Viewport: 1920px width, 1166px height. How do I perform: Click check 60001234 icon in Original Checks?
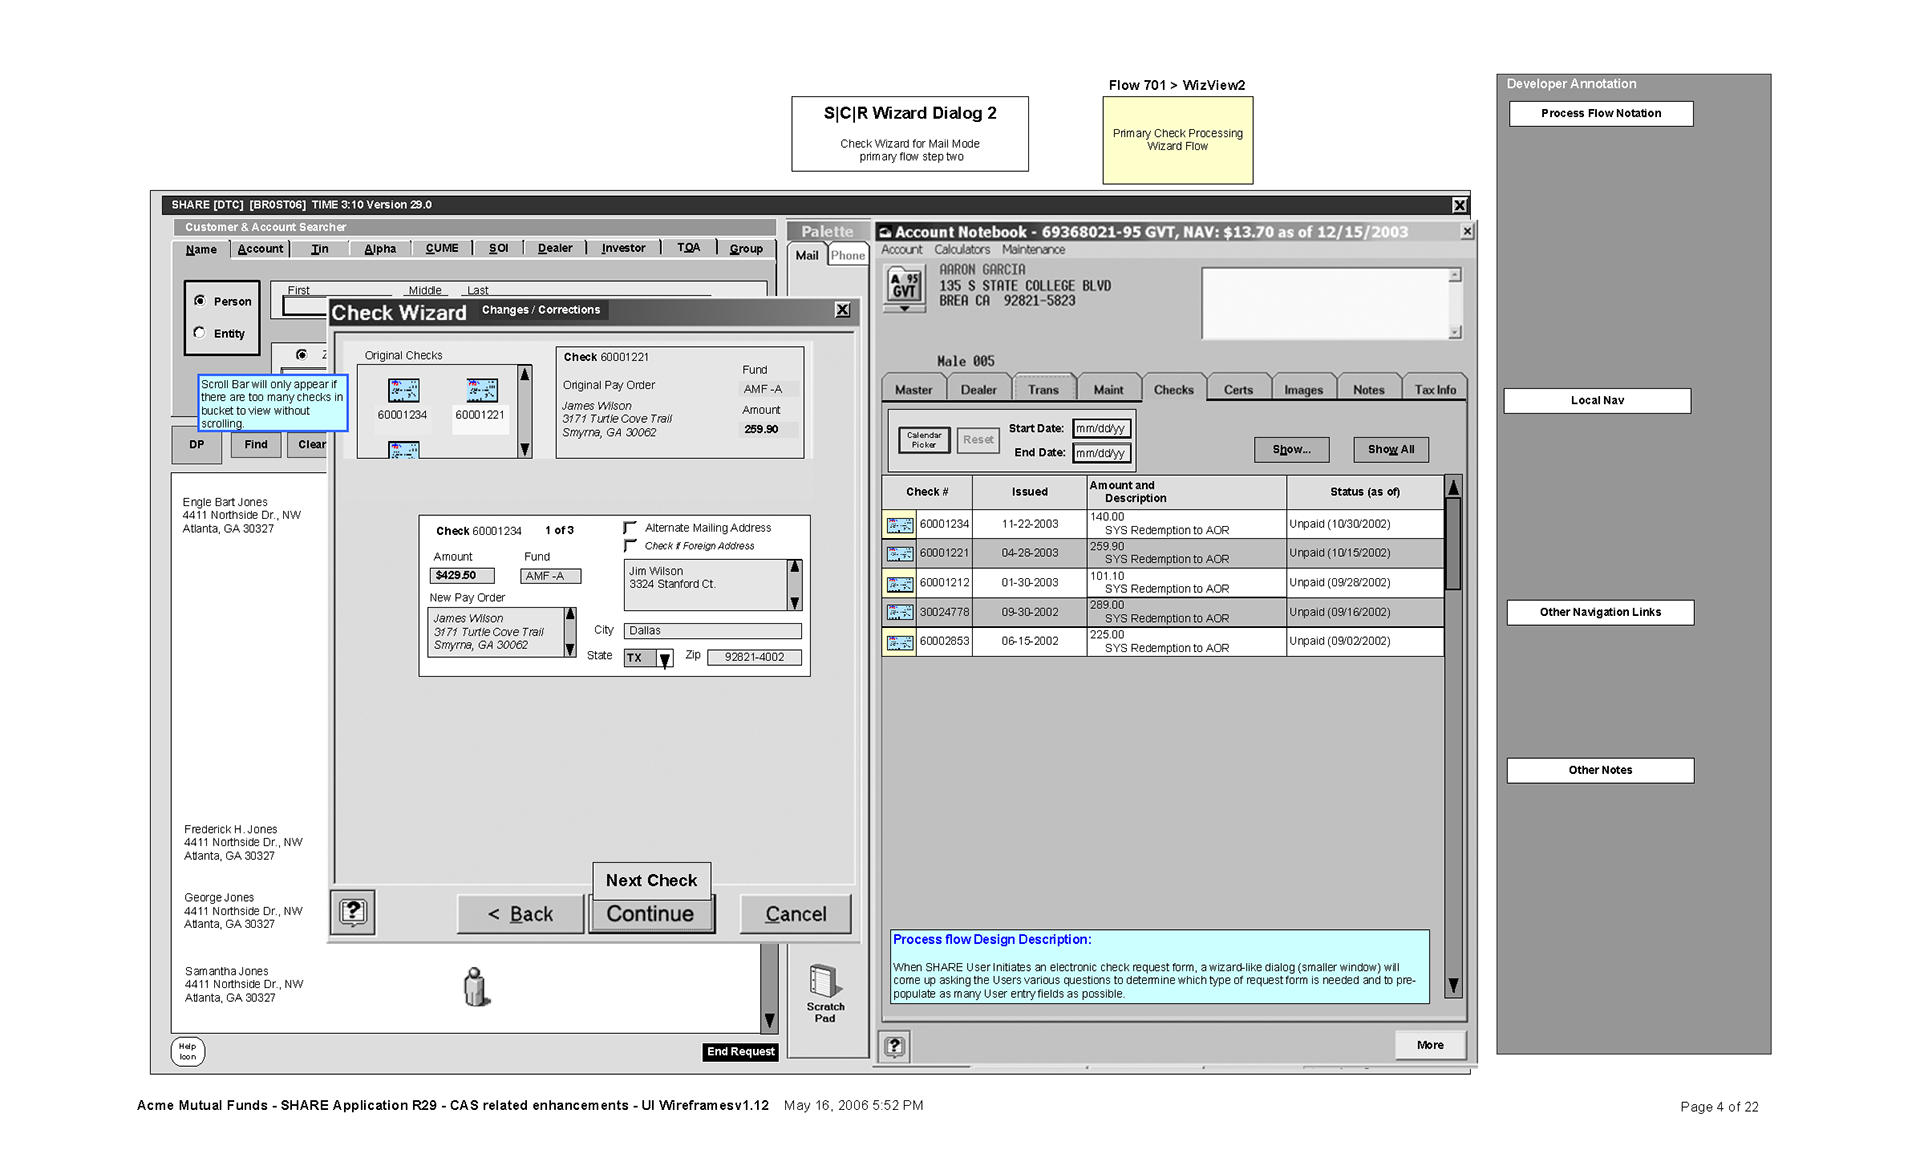[403, 390]
